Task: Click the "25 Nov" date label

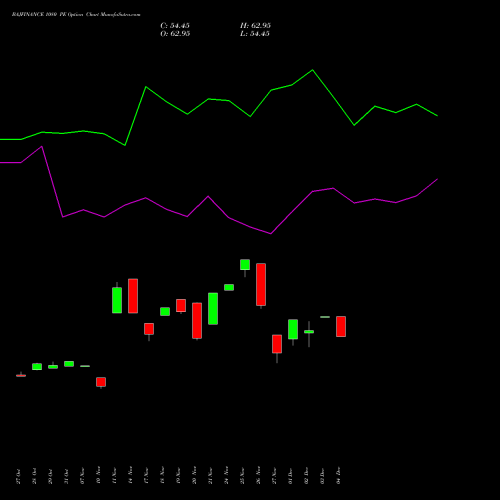Action: coord(242,476)
